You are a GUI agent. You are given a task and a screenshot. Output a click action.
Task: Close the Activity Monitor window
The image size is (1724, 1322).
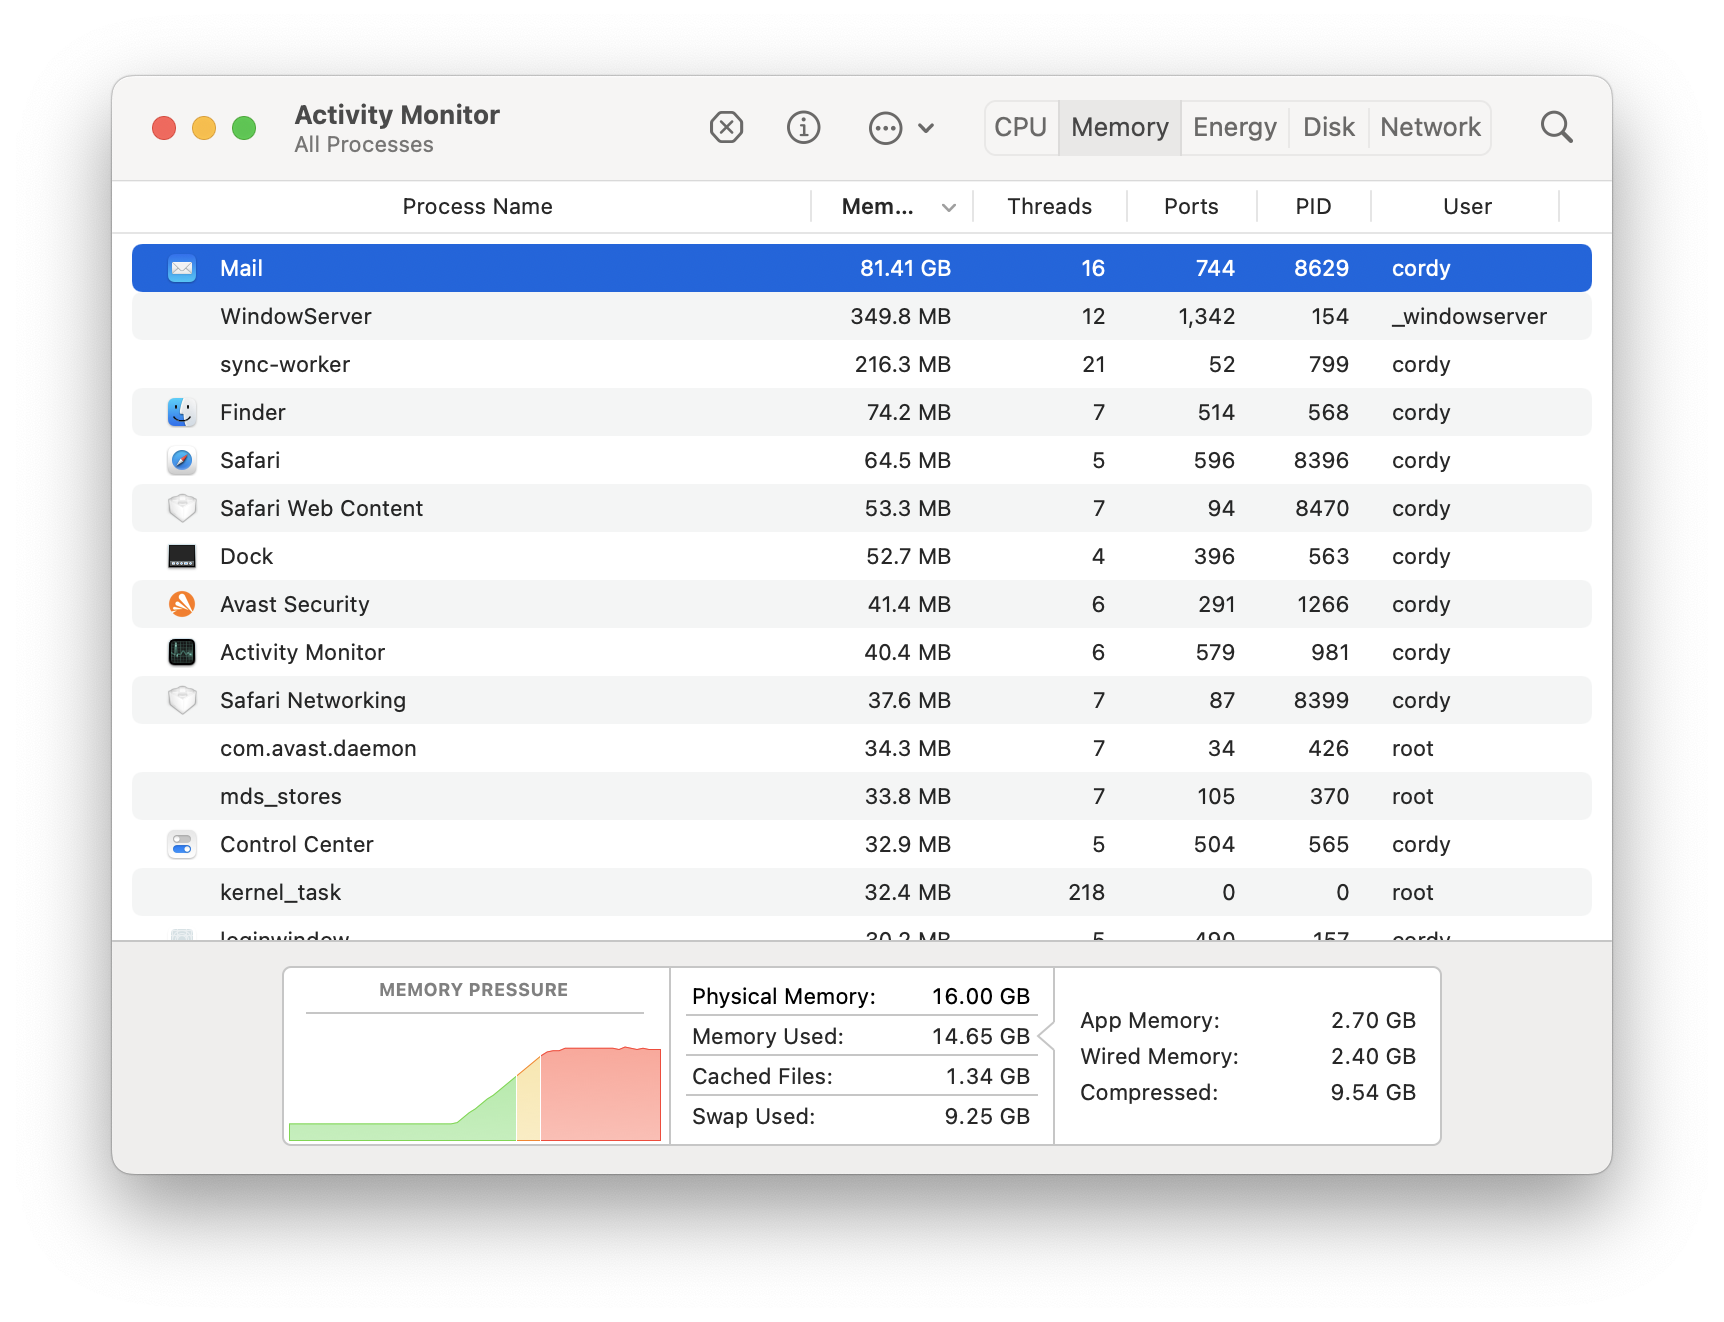(x=164, y=128)
